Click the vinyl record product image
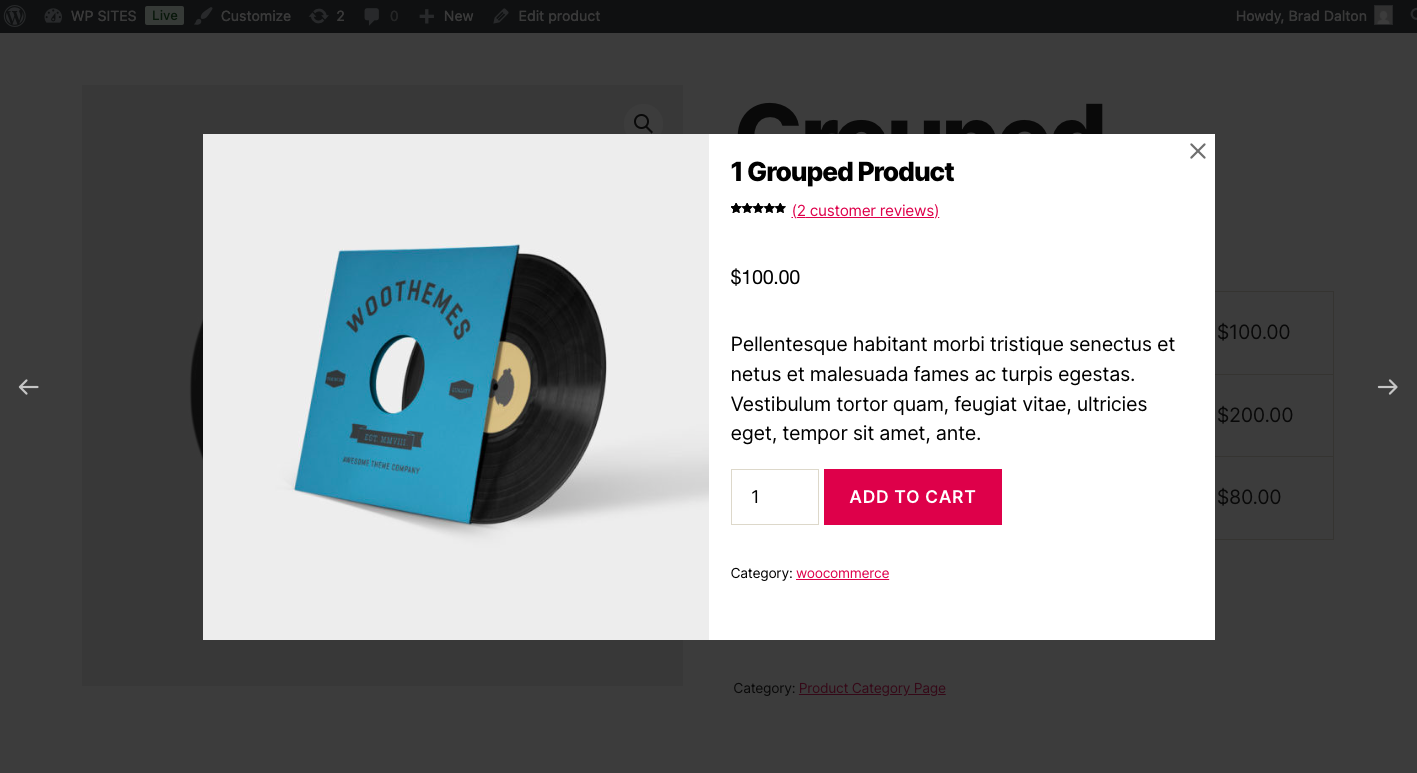Viewport: 1417px width, 773px height. point(455,387)
